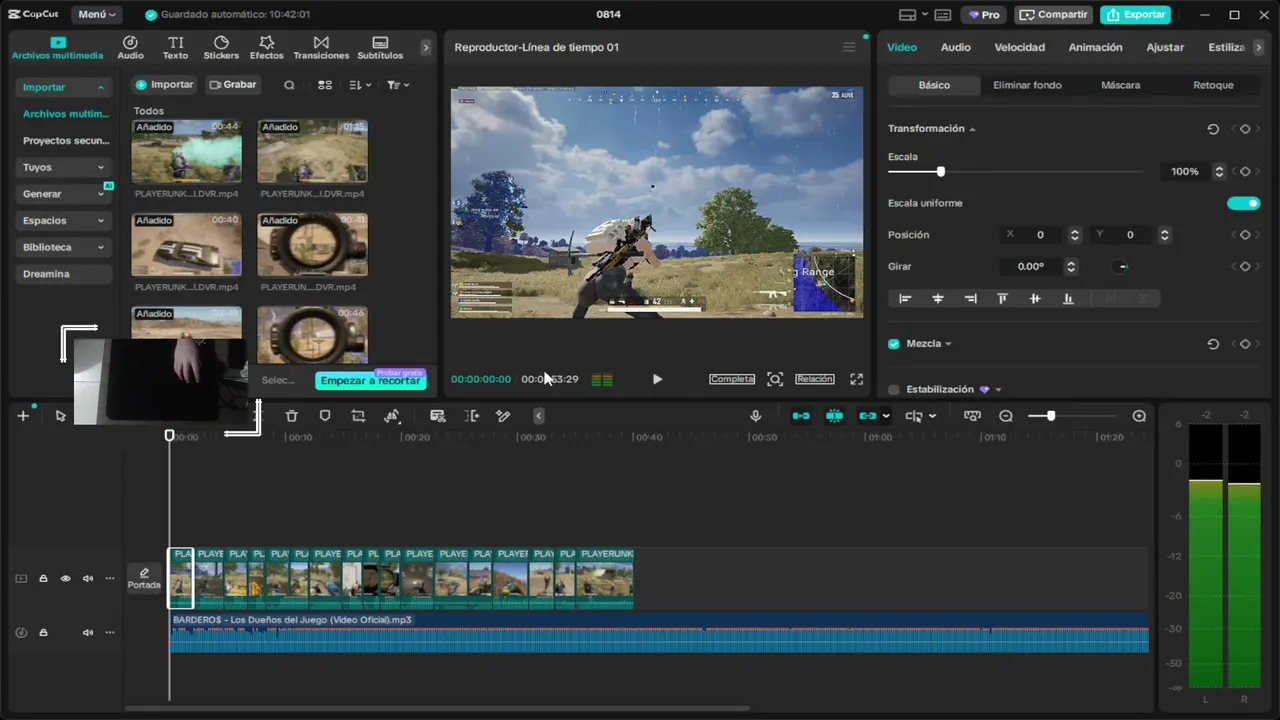
Task: Open the sort order dropdown in media panel
Action: coord(360,85)
